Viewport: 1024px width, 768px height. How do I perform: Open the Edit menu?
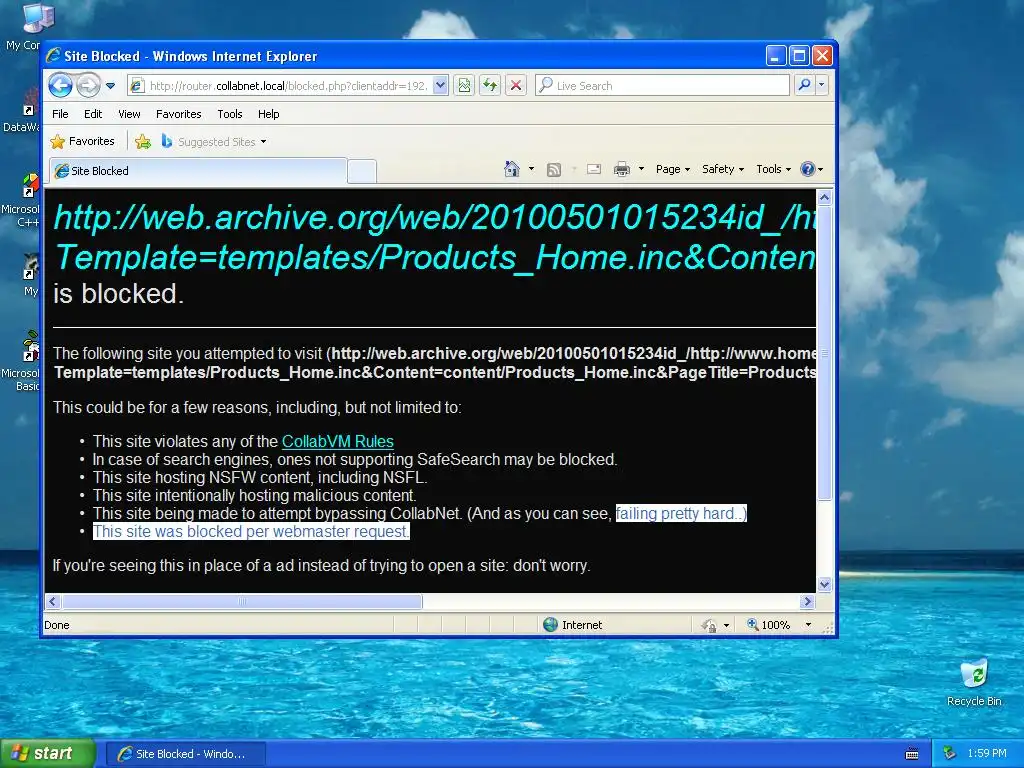pyautogui.click(x=93, y=114)
